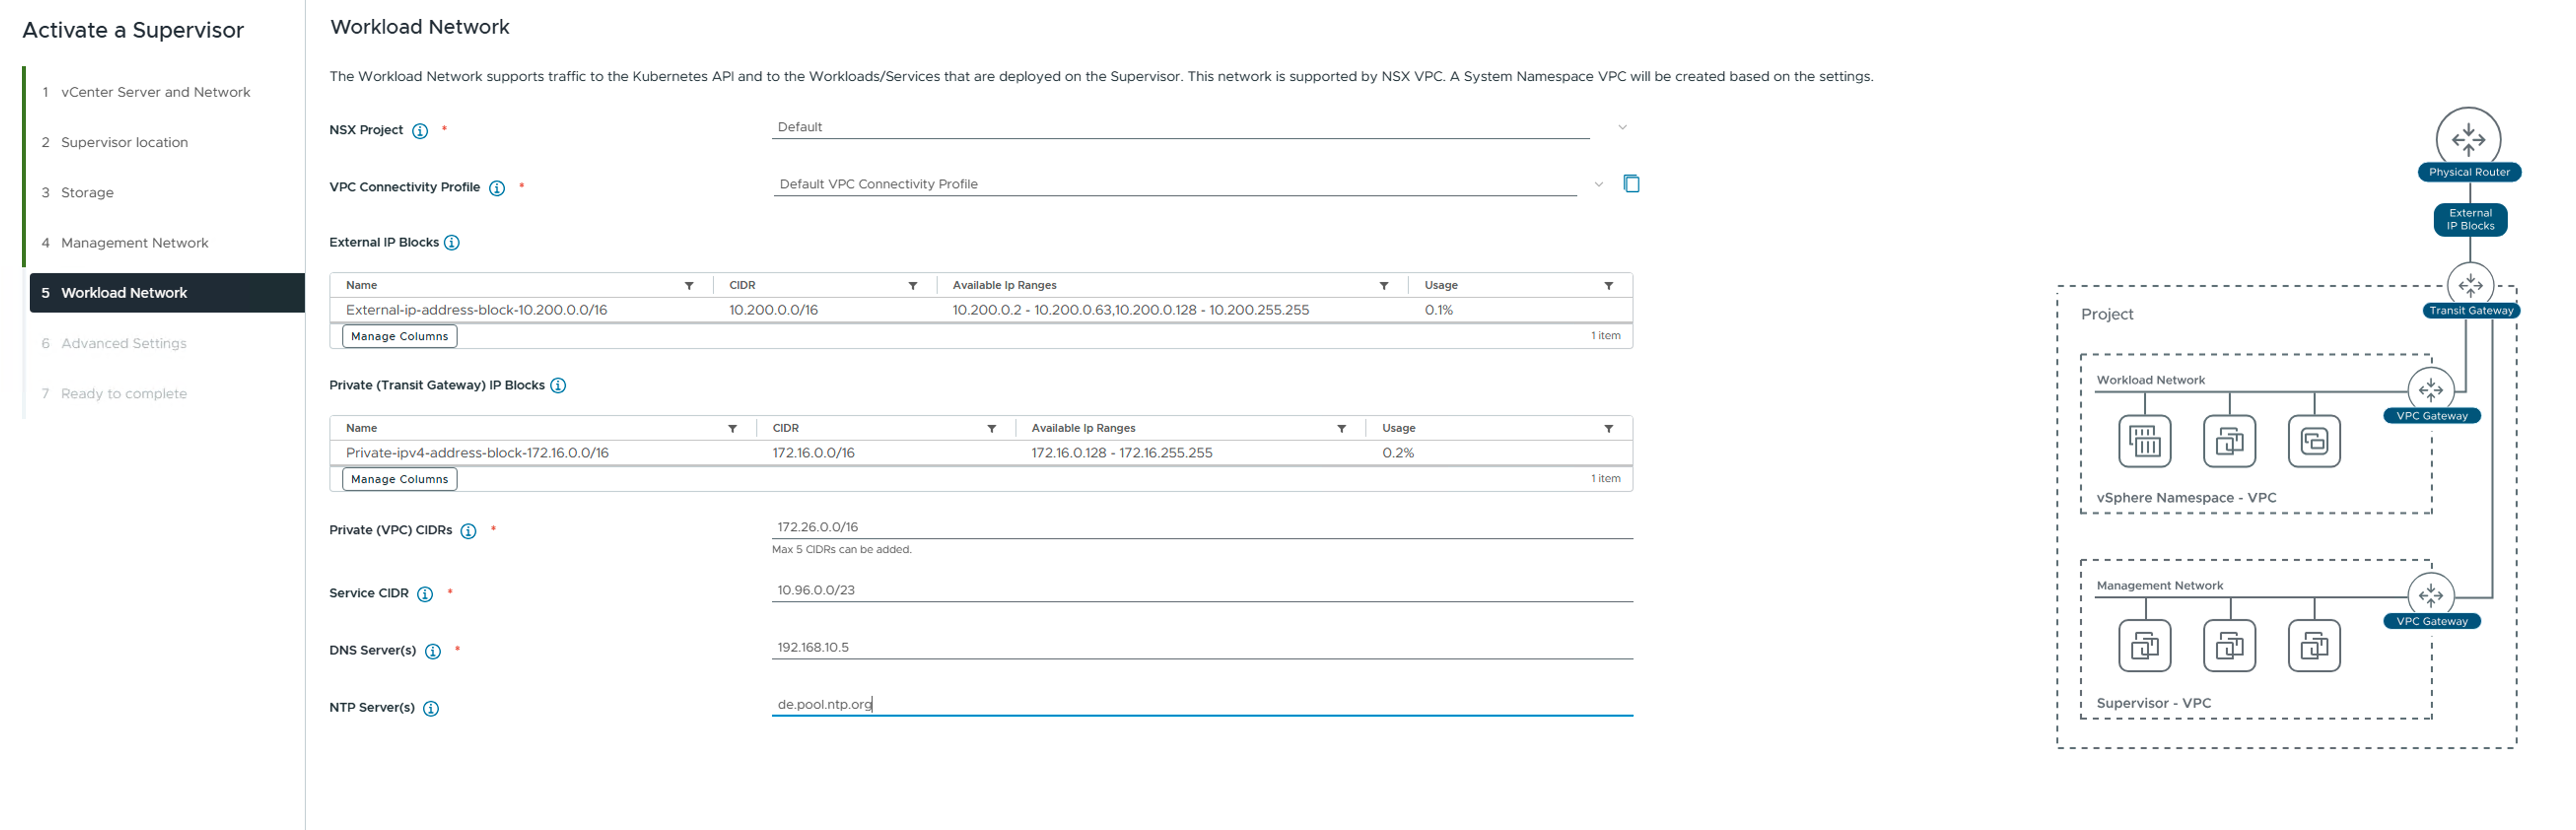Viewport: 2576px width, 830px height.
Task: Click CIDR value 10.200.0.0/16
Action: [773, 310]
